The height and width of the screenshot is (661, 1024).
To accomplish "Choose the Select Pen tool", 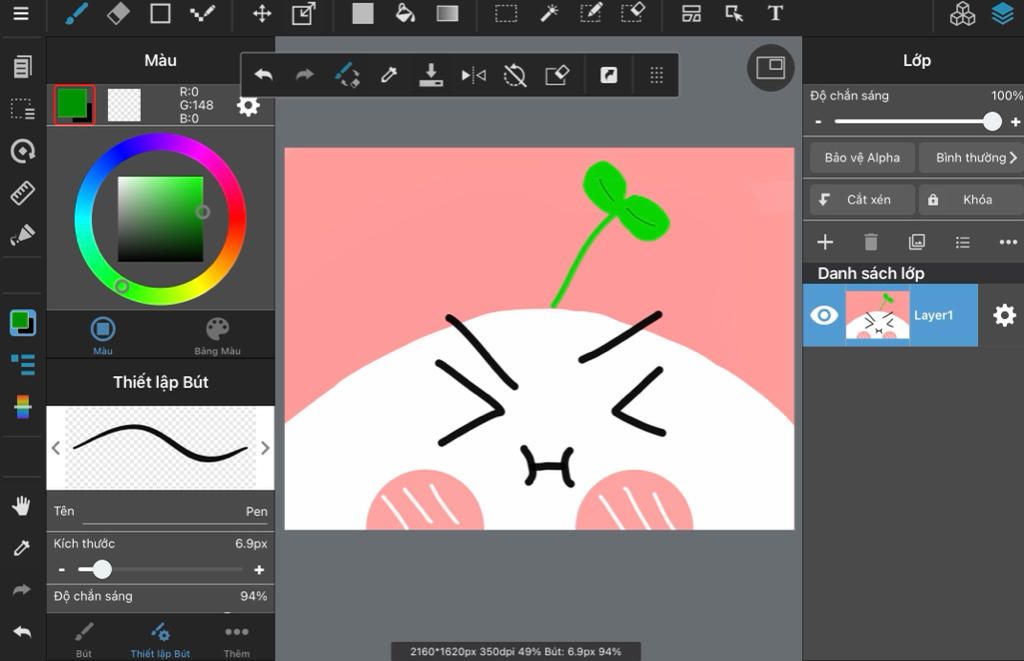I will tap(590, 14).
